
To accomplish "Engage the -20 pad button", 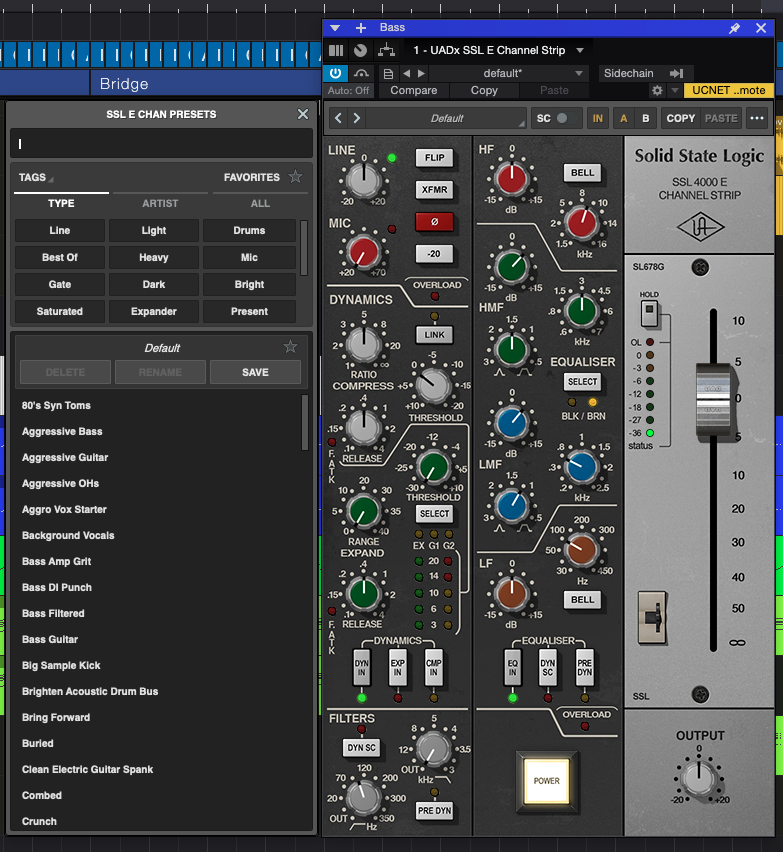I will pos(434,254).
